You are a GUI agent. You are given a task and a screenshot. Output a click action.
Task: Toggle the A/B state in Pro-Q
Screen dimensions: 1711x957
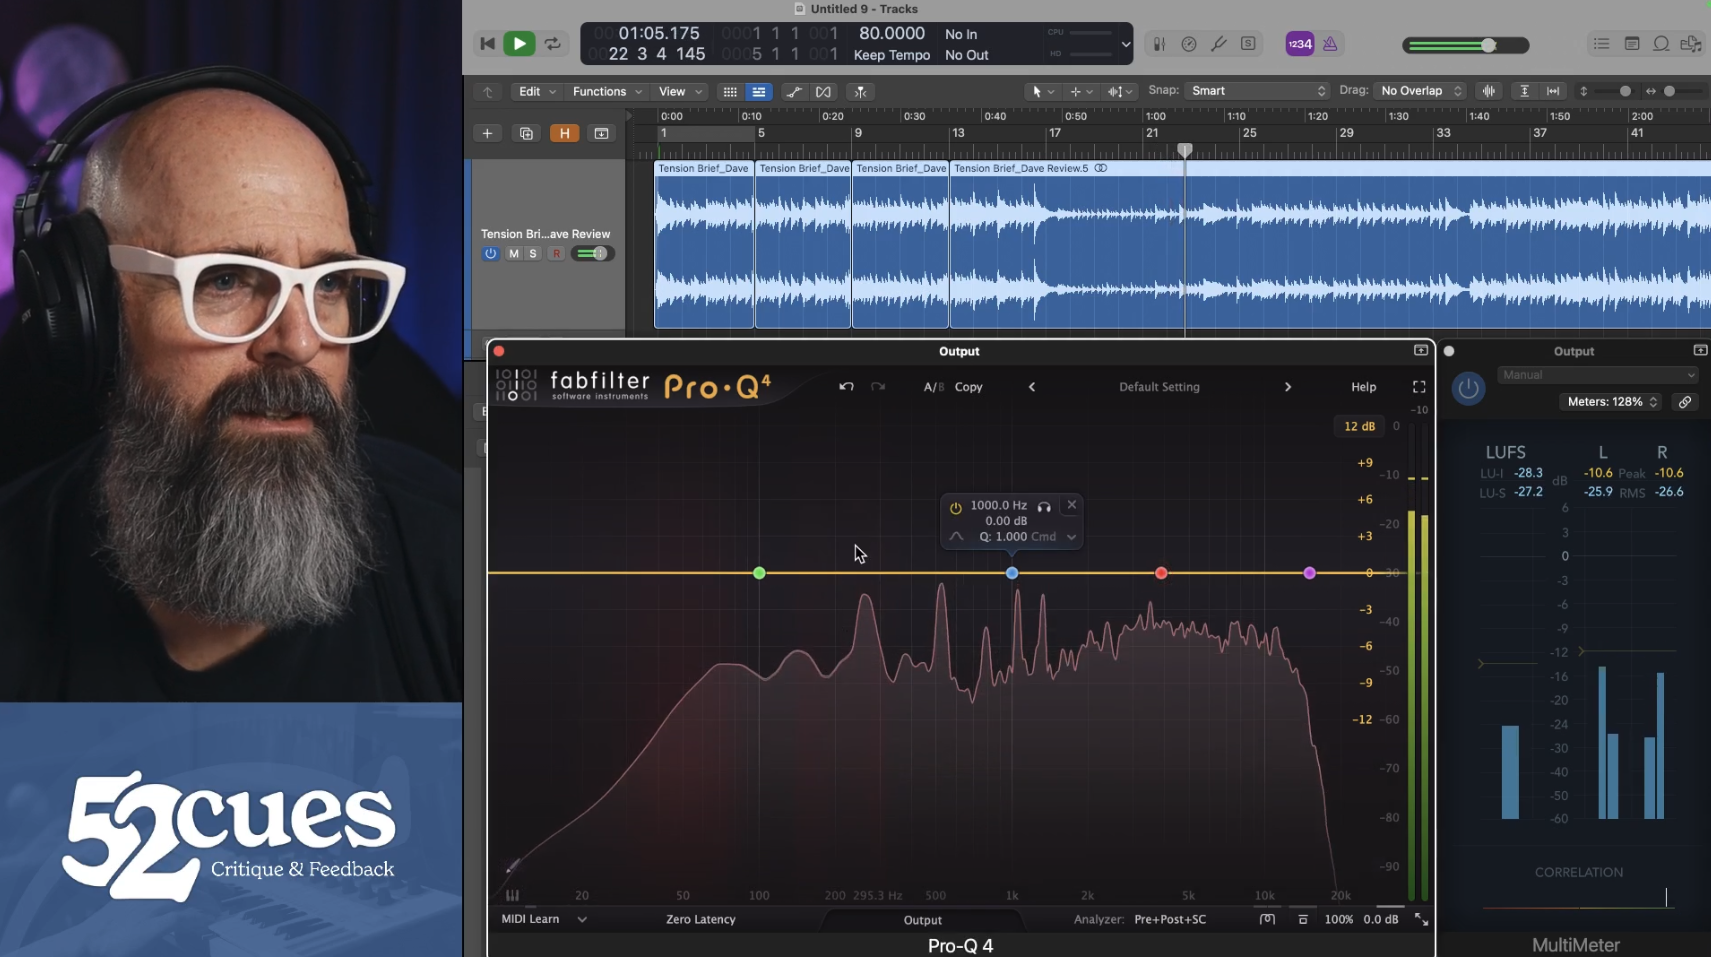coord(933,387)
